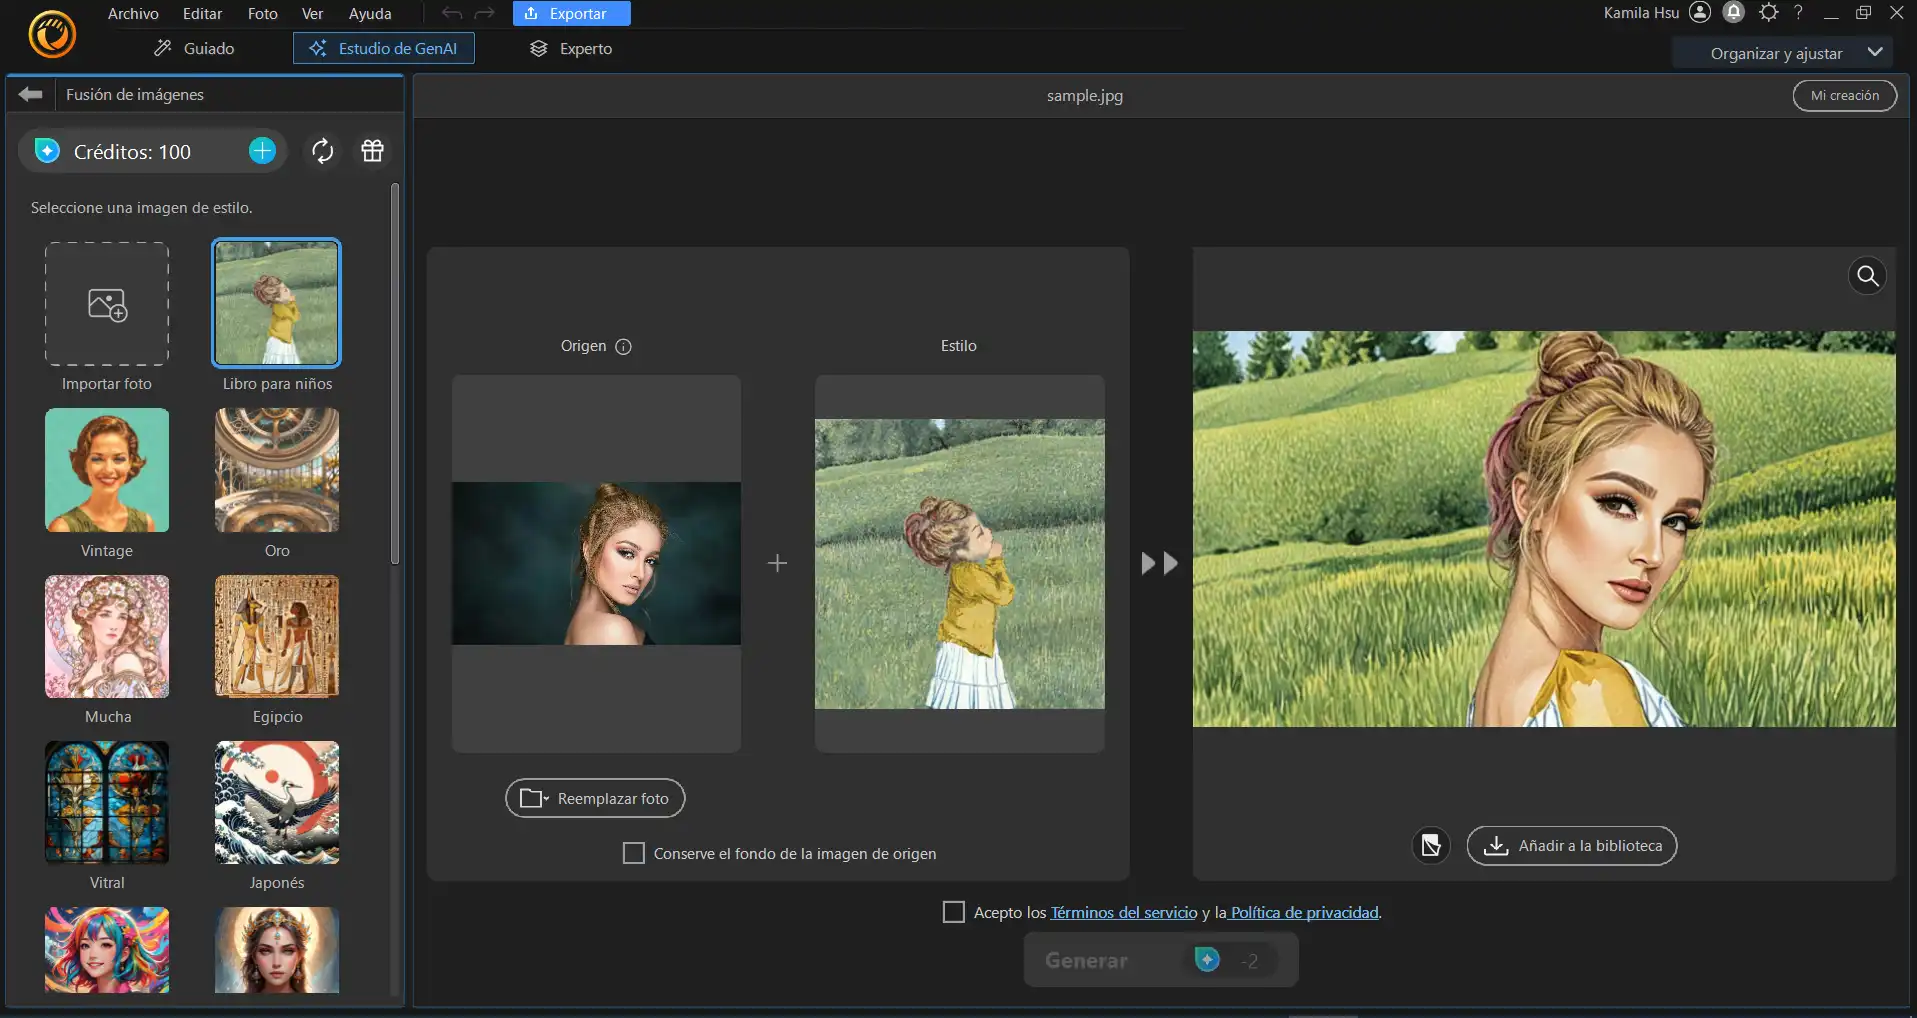Open the gift rewards icon
Image resolution: width=1917 pixels, height=1018 pixels.
(x=372, y=151)
